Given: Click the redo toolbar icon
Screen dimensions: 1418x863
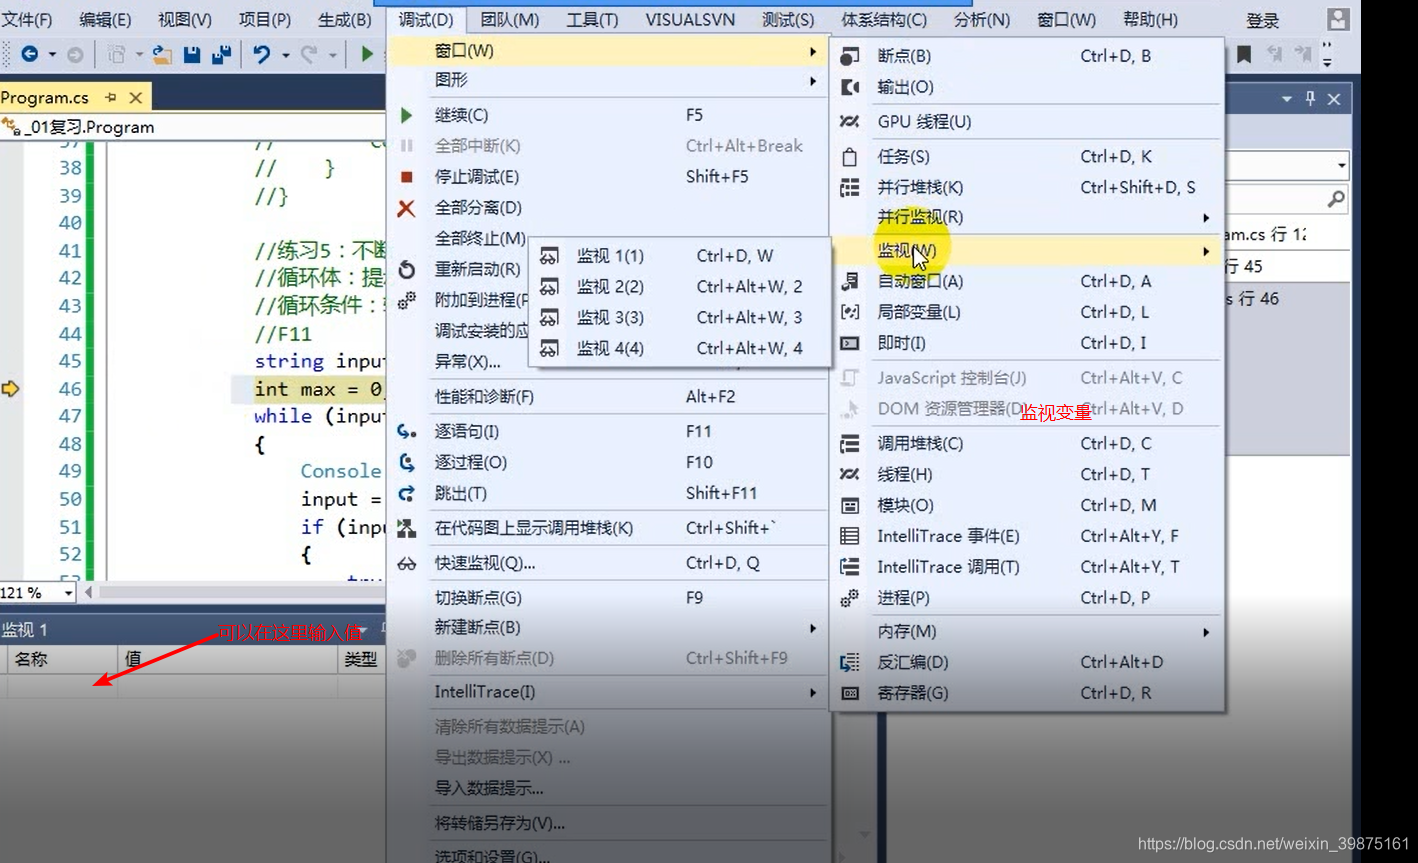Looking at the screenshot, I should [x=309, y=54].
